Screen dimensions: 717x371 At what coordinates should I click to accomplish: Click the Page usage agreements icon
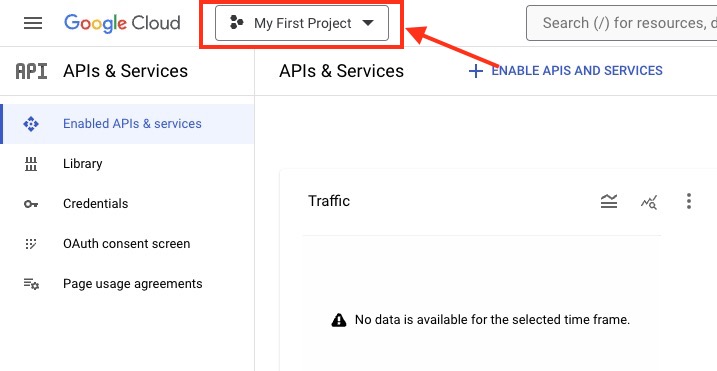(31, 284)
